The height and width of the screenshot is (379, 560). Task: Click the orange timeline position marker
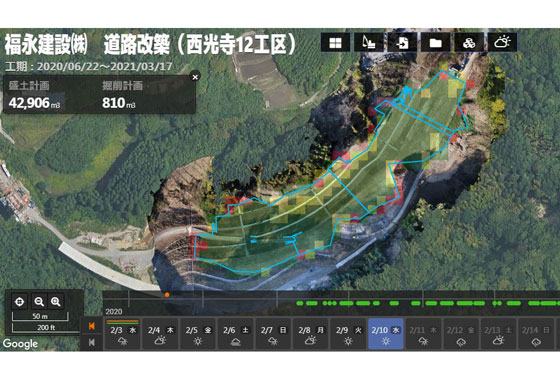pyautogui.click(x=167, y=295)
